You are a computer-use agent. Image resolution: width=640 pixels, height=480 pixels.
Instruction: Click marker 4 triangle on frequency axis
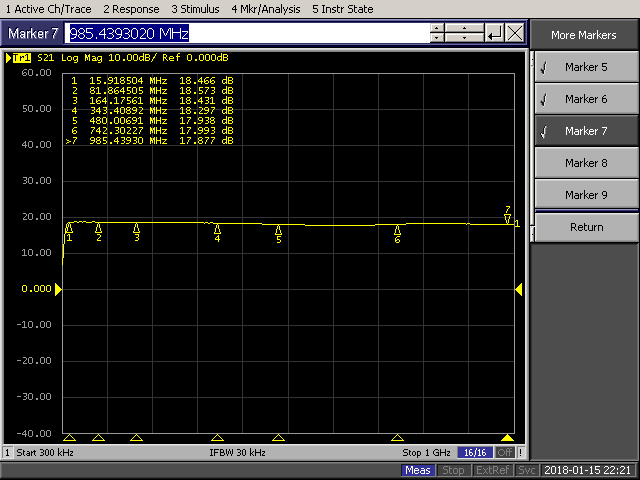pos(218,438)
